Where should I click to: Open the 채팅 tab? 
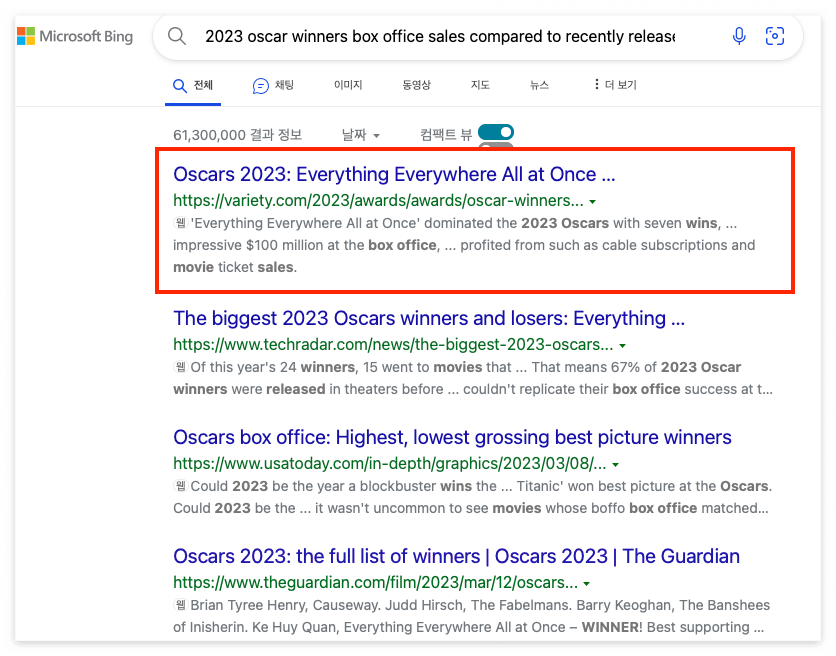(273, 85)
